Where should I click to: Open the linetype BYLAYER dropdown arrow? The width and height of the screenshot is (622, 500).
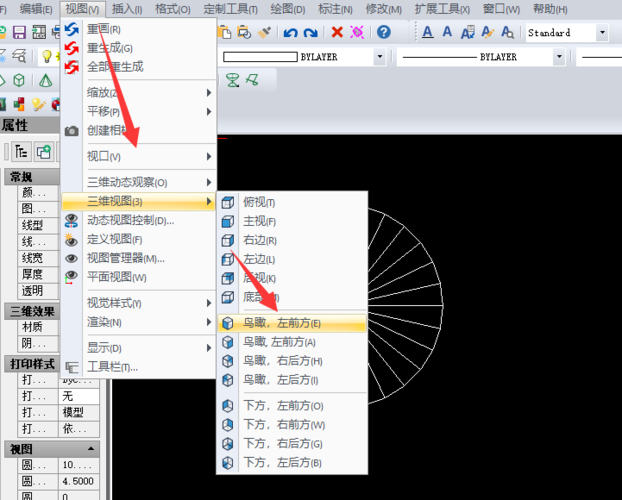[x=559, y=57]
